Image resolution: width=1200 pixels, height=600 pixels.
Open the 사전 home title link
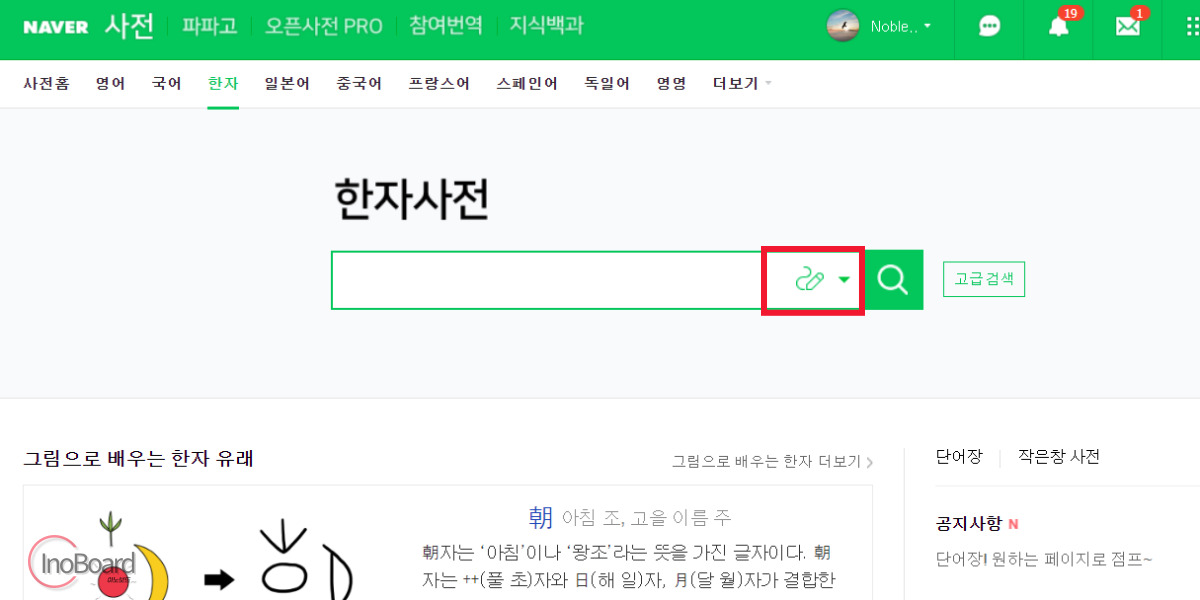coord(130,26)
